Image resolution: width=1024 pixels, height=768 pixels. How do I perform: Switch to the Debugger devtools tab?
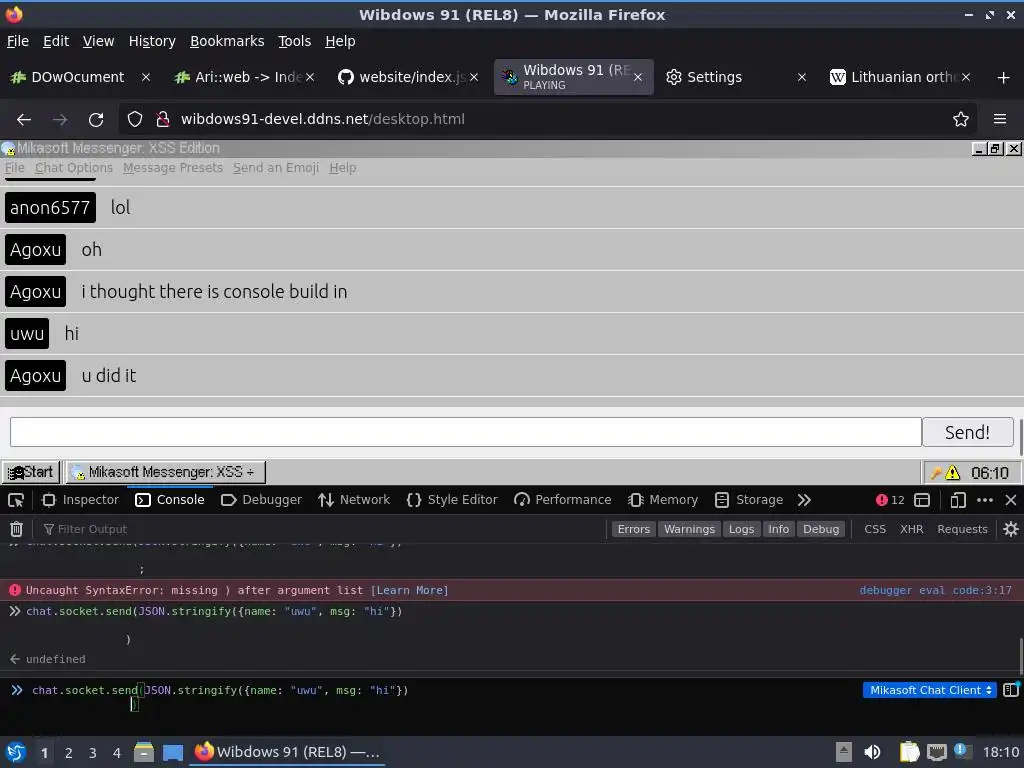point(262,500)
